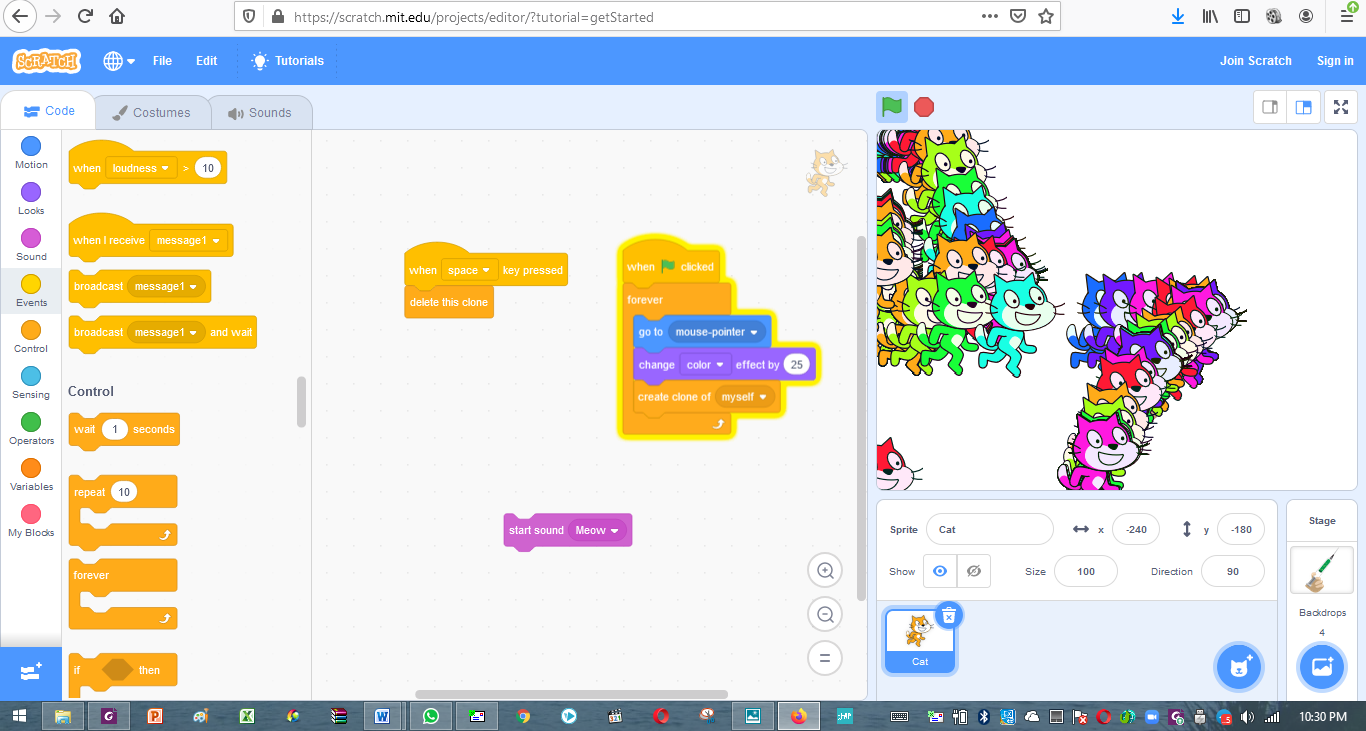Hide the Cat sprite using crossed-eye toggle
The width and height of the screenshot is (1366, 731).
click(x=971, y=570)
